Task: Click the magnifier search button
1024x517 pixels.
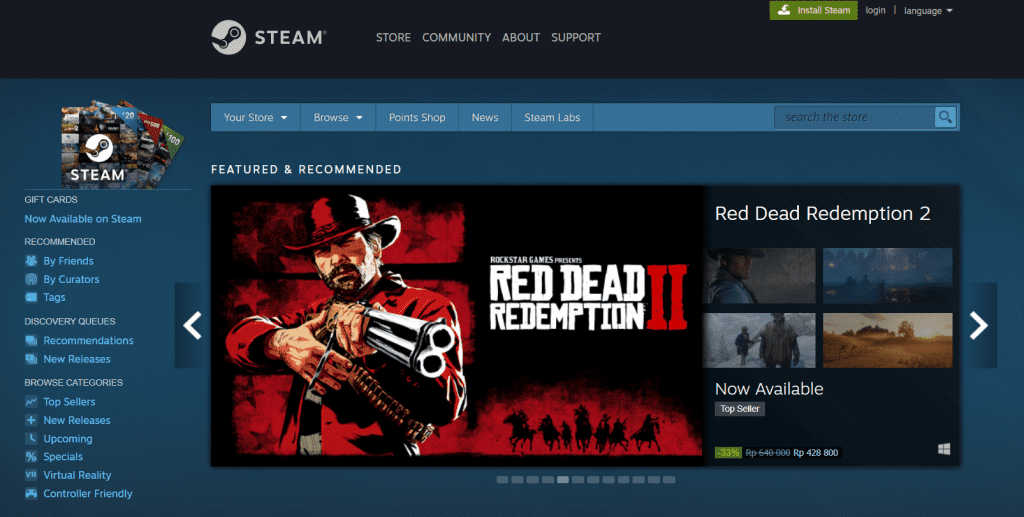Action: point(945,118)
